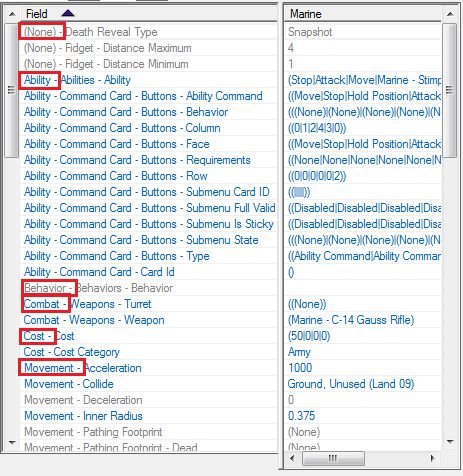Select Movement - Acceleration field
Image resolution: width=463 pixels, height=476 pixels.
83,368
